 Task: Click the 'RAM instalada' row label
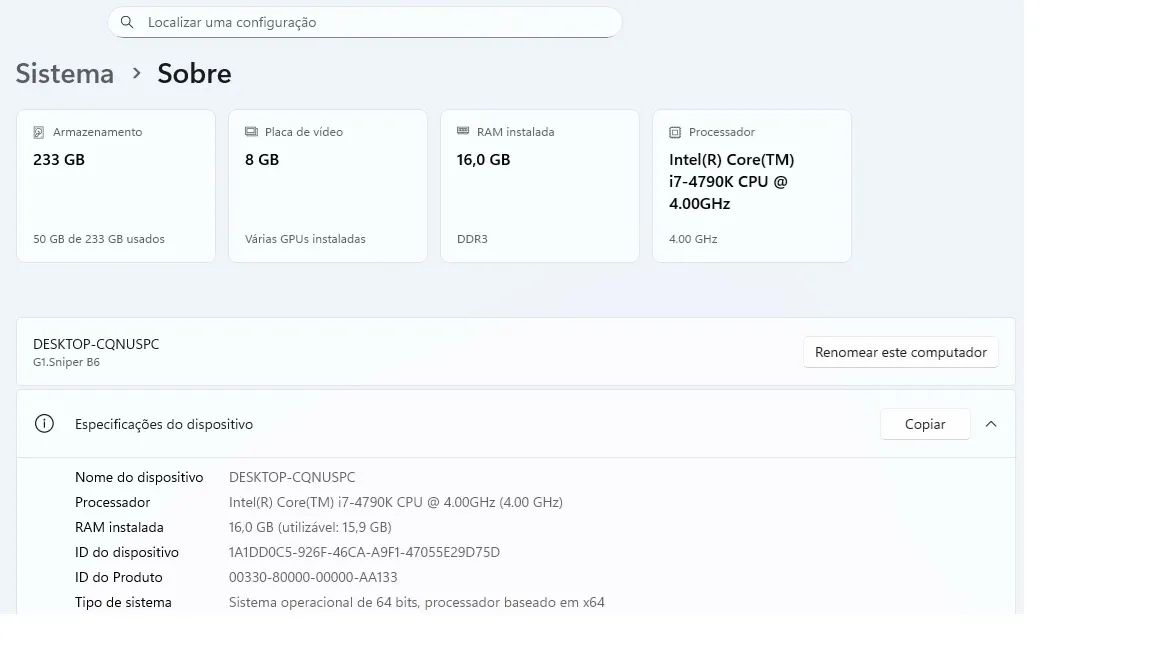[119, 527]
